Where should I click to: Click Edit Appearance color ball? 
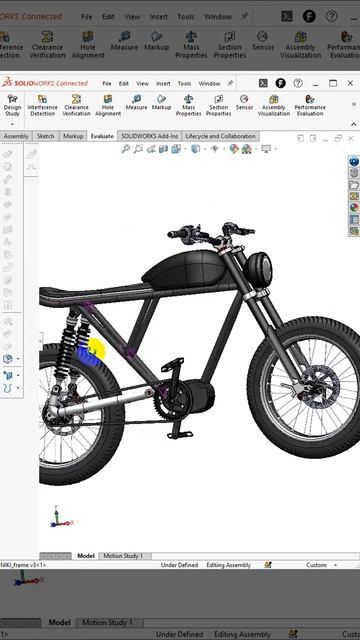234,149
